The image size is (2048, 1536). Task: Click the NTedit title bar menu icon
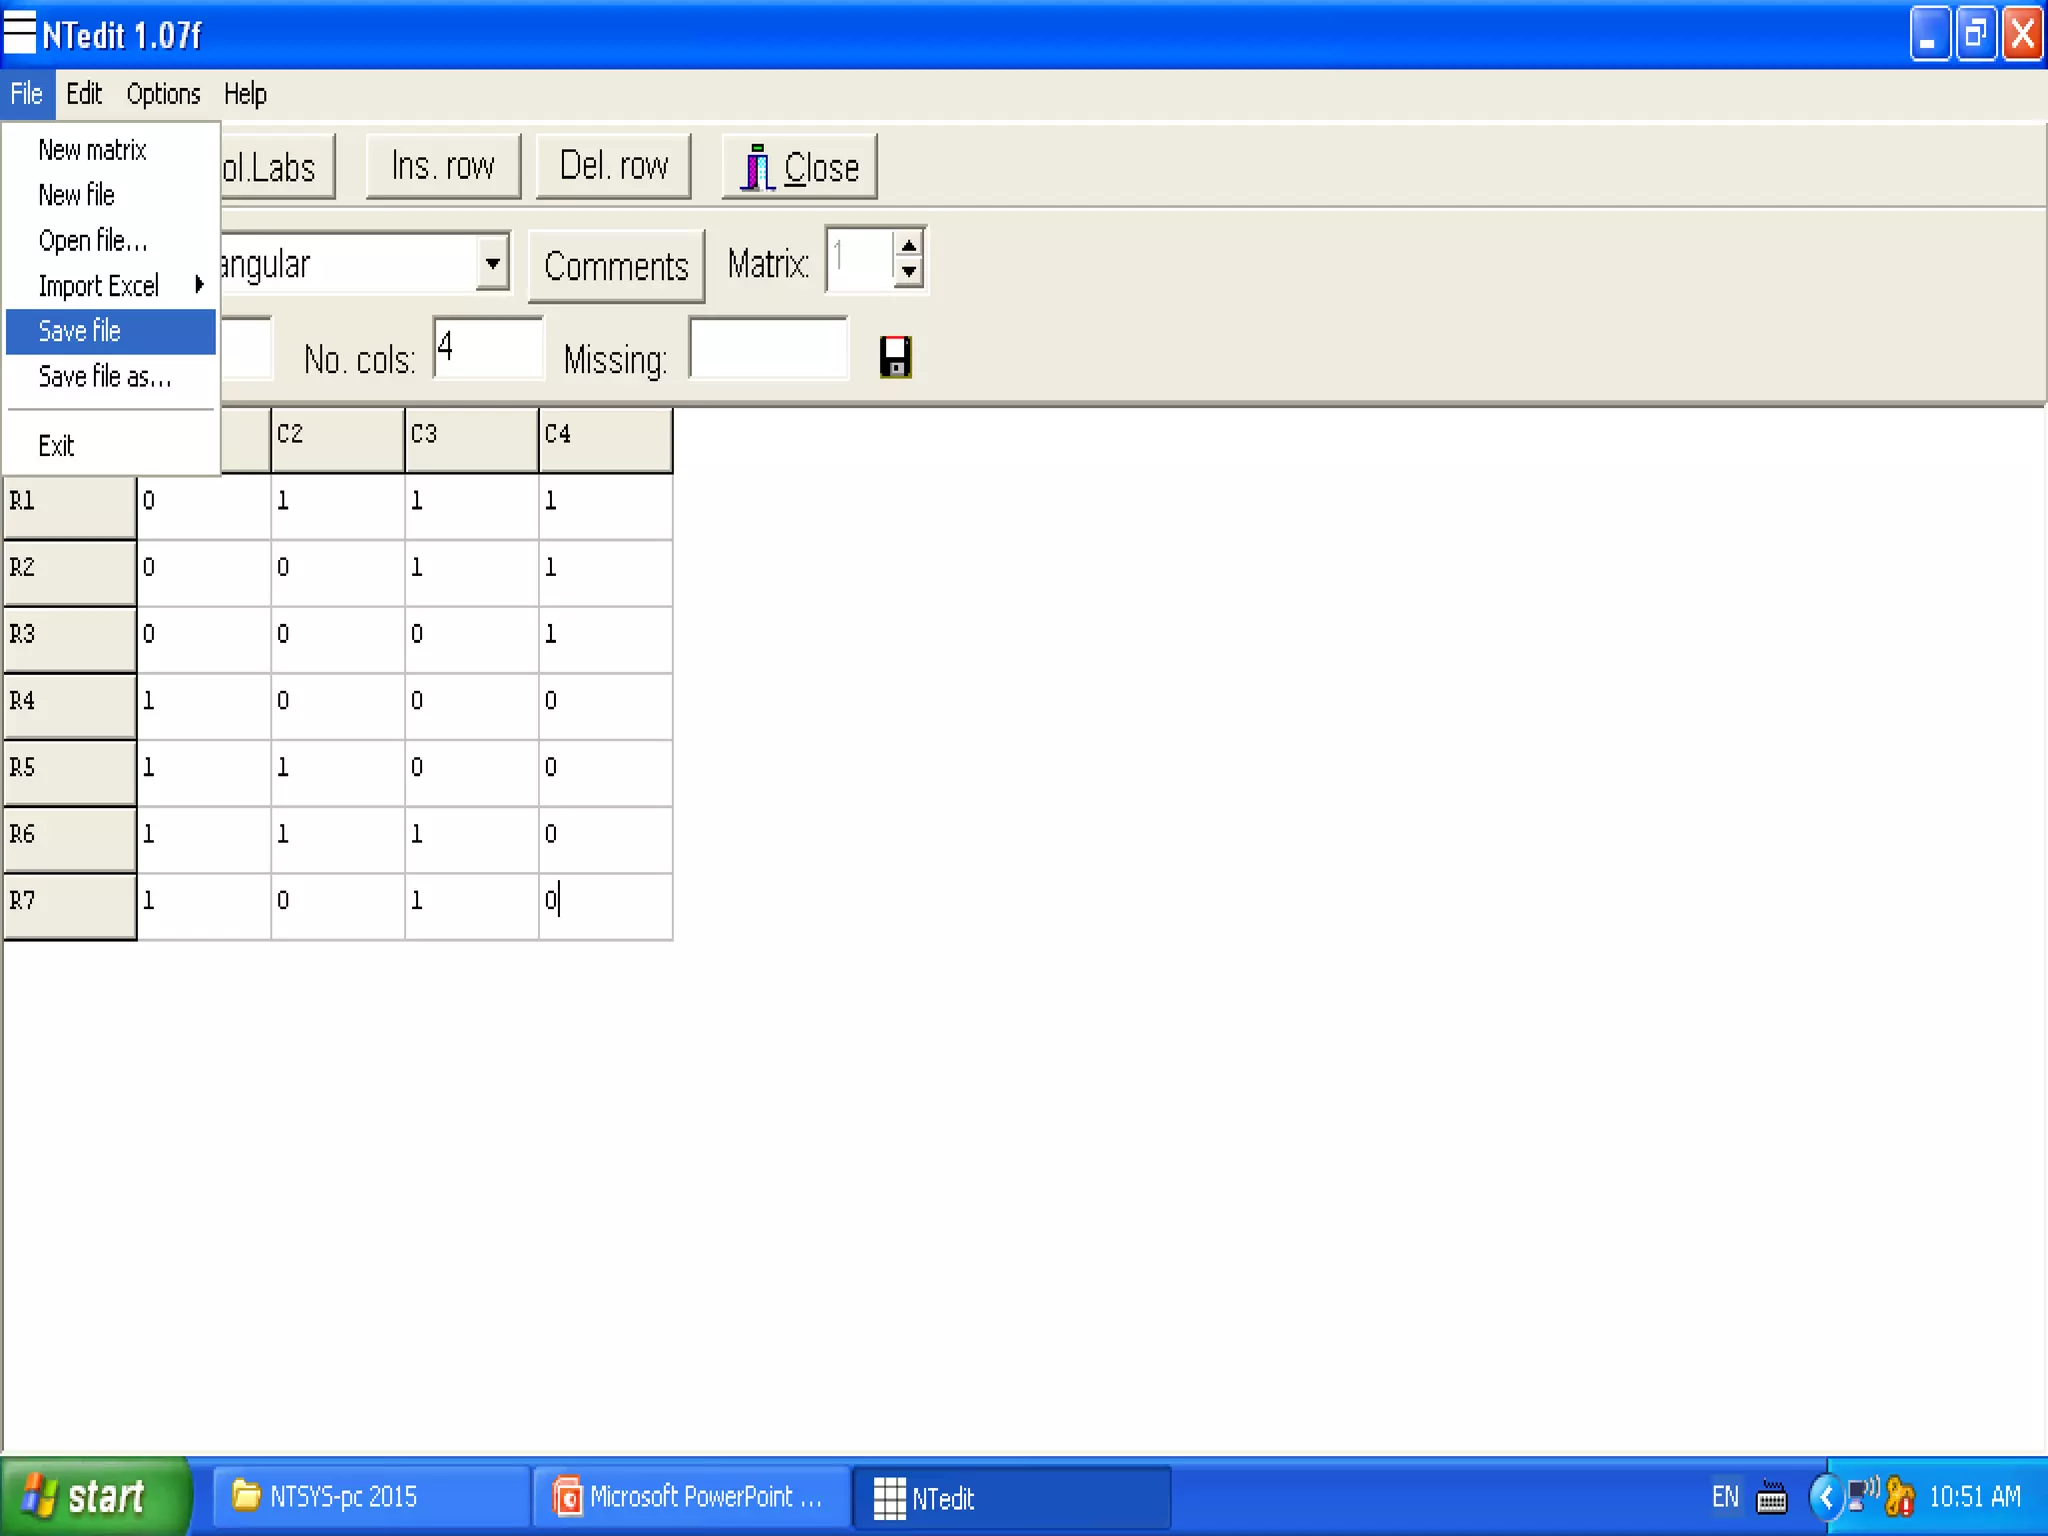[x=19, y=33]
